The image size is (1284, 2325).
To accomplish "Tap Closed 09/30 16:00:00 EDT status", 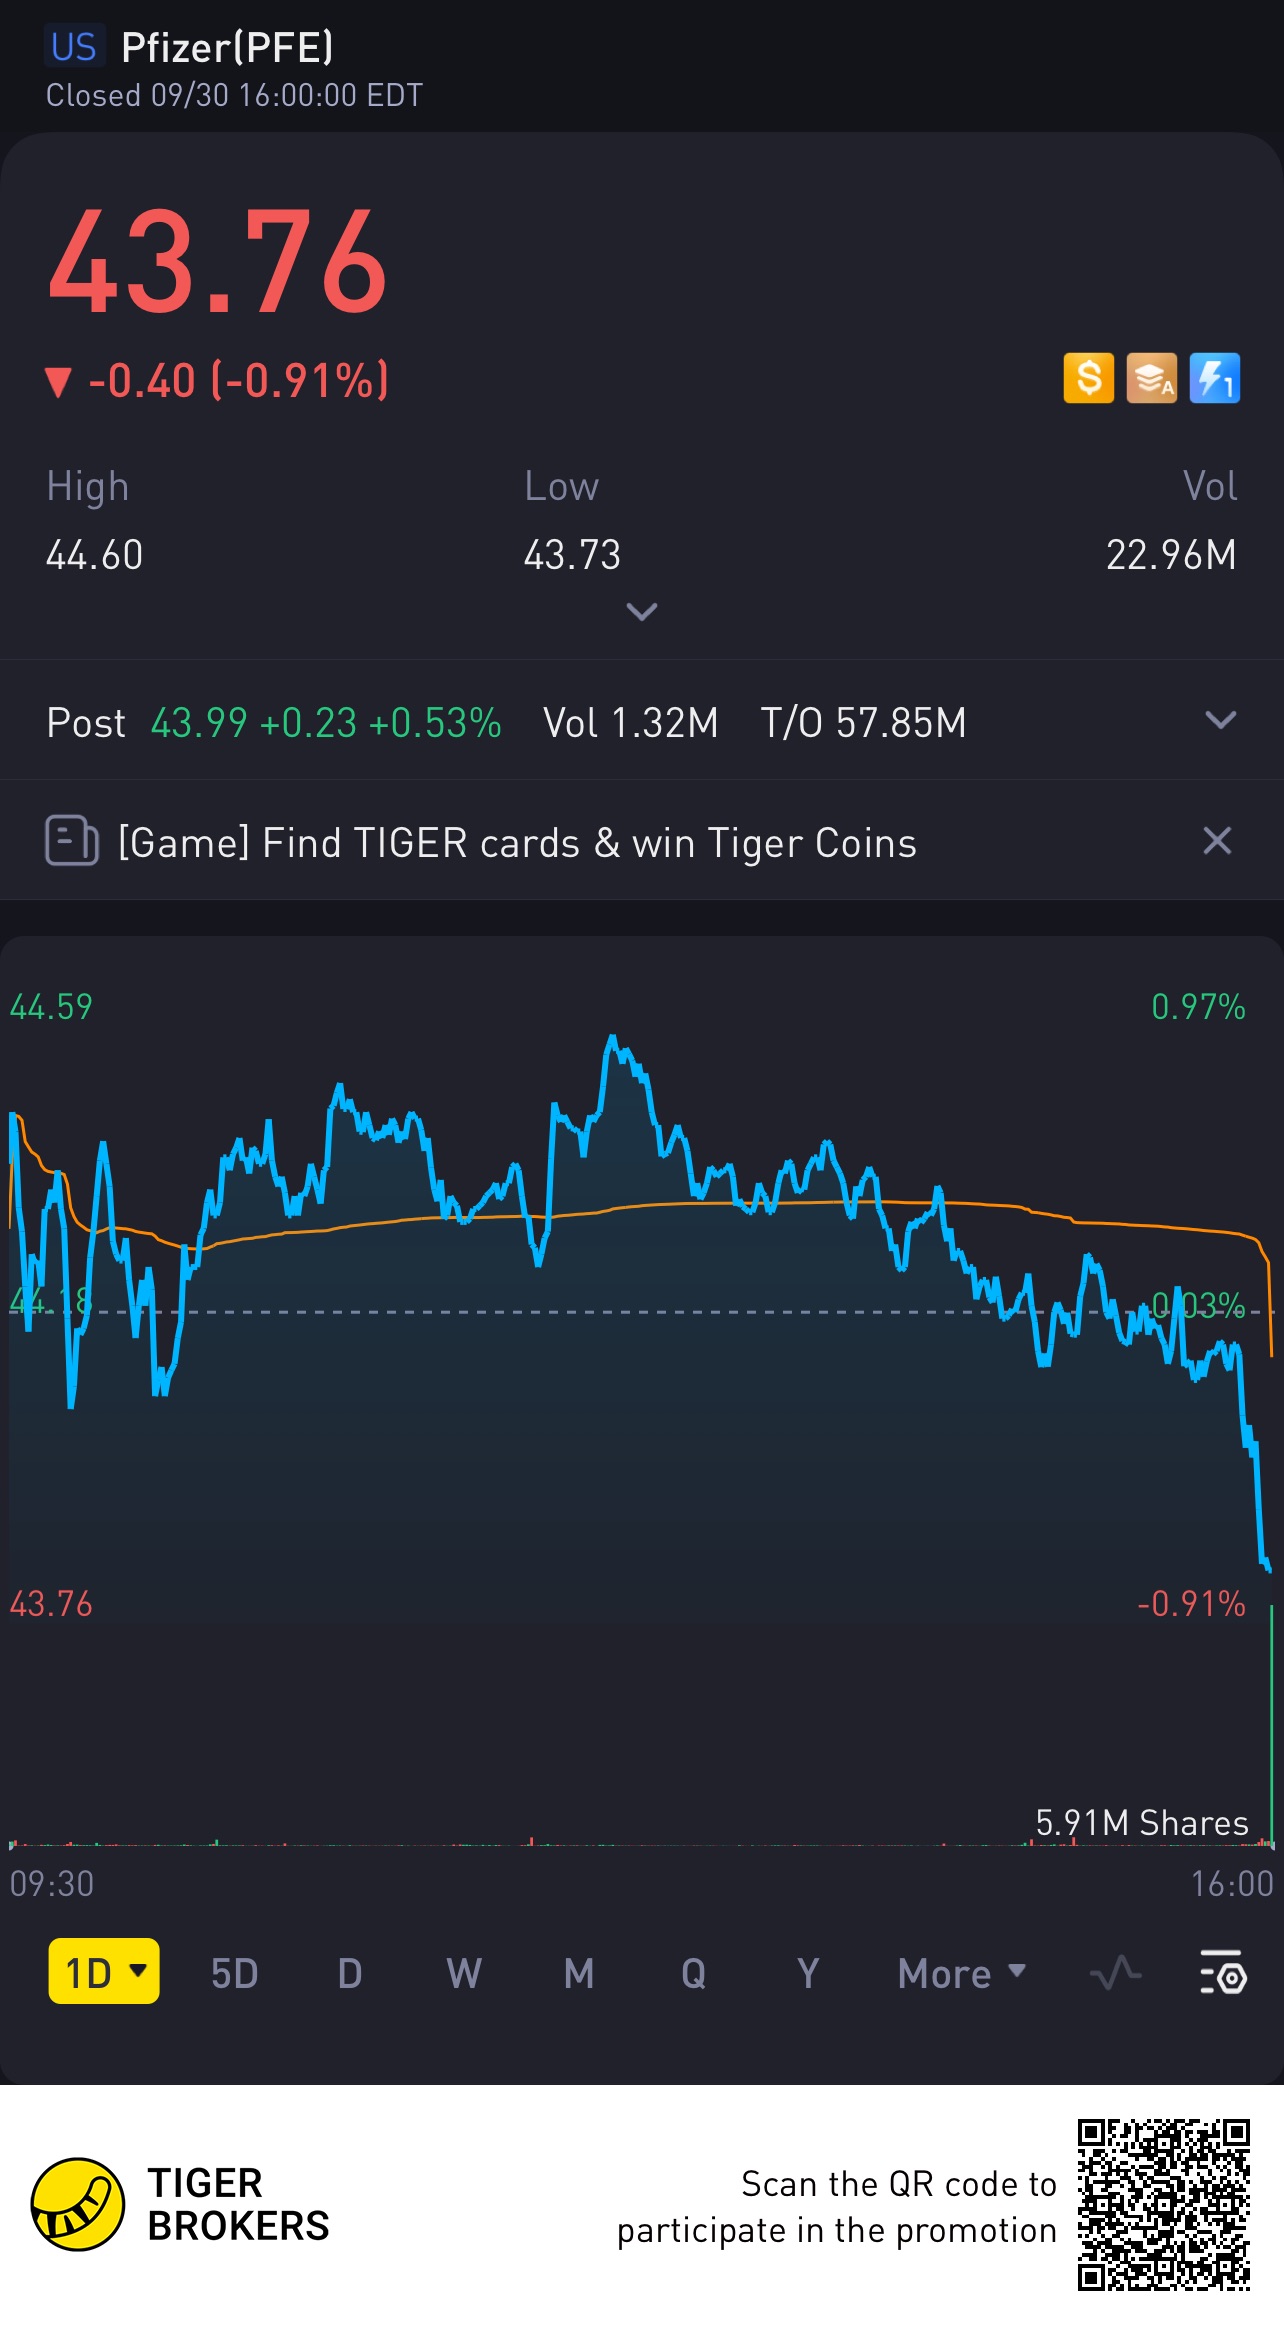I will (x=234, y=96).
